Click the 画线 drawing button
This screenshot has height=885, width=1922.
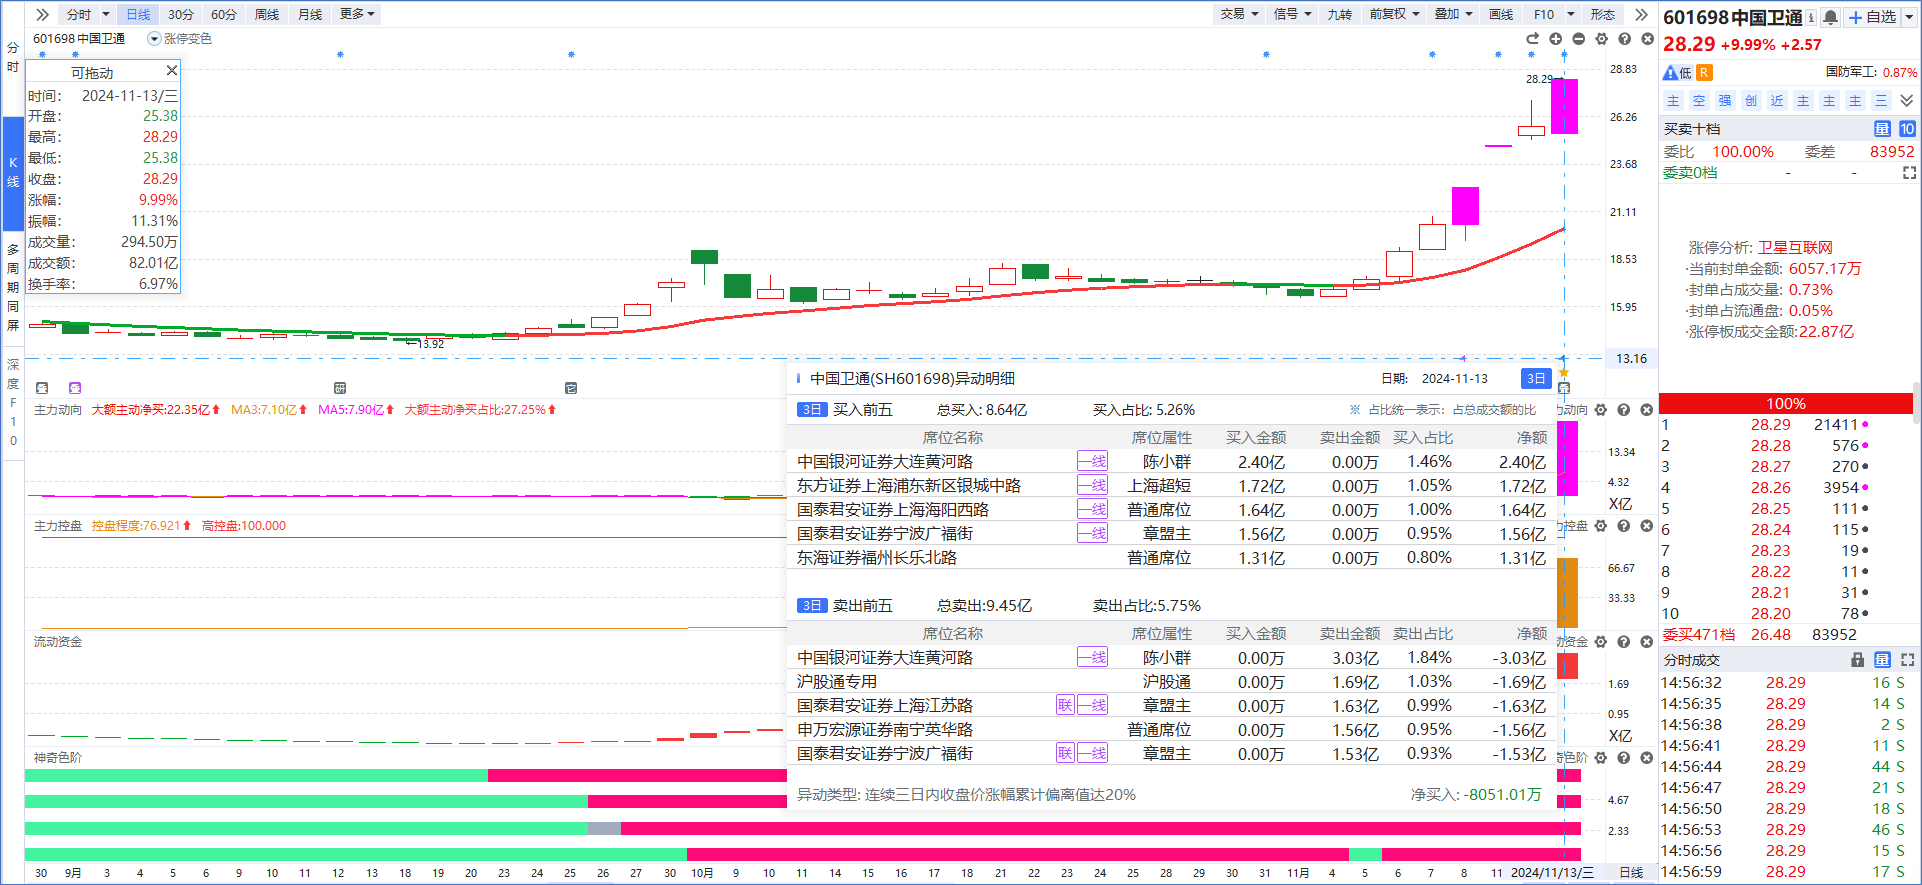(x=1501, y=14)
